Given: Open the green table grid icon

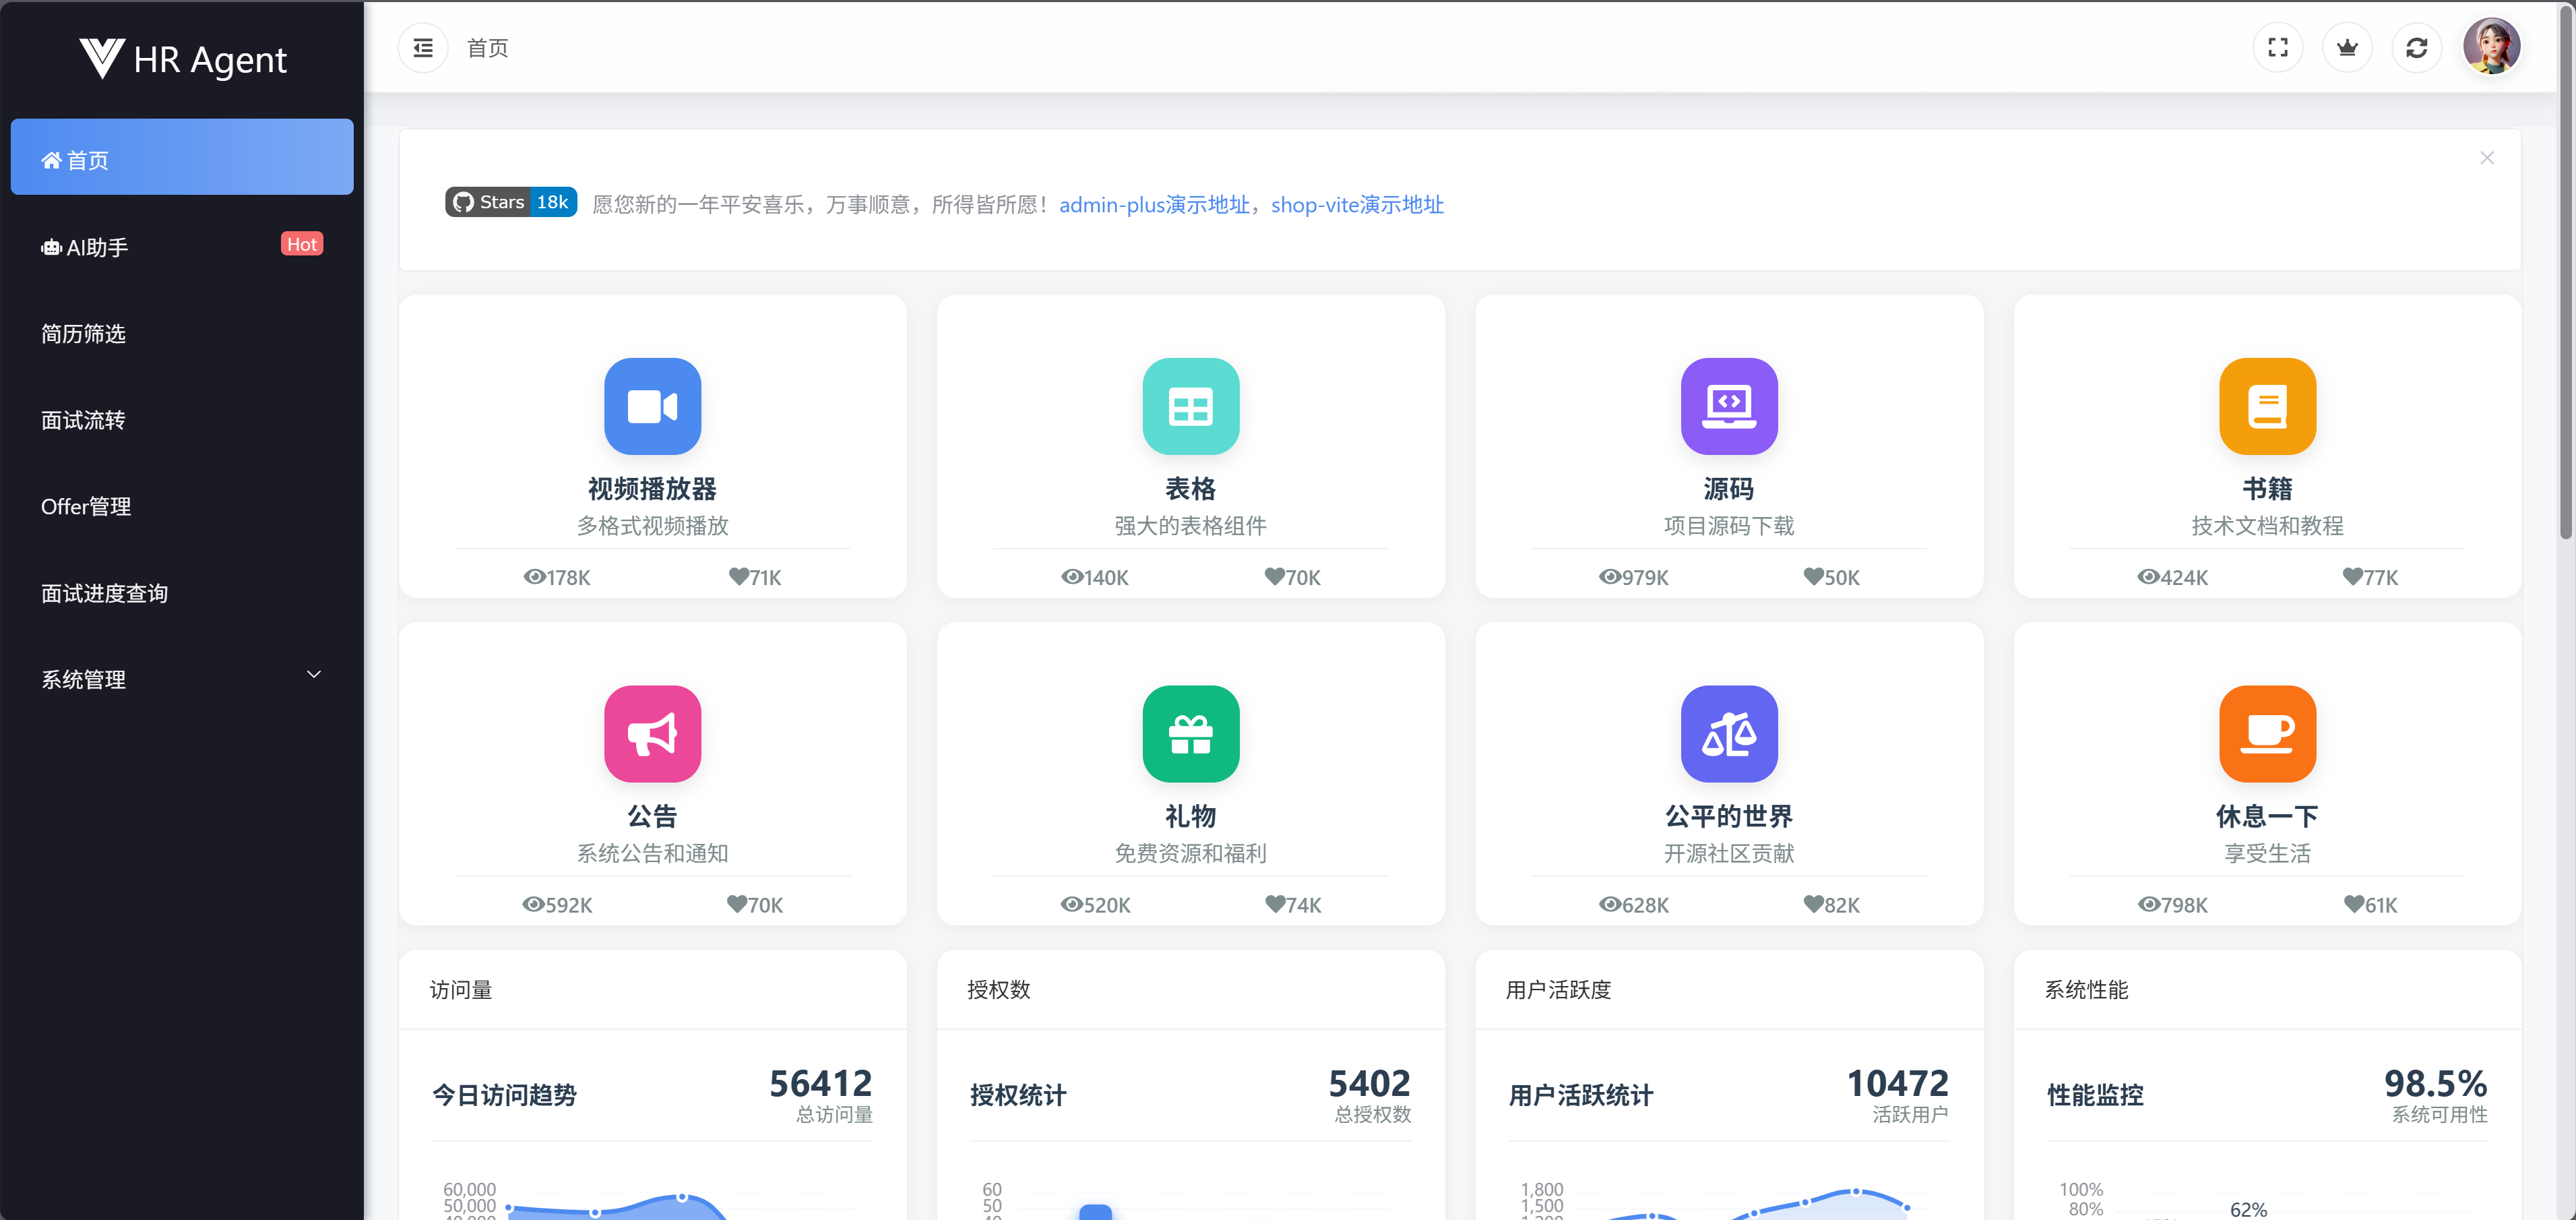Looking at the screenshot, I should (1190, 406).
